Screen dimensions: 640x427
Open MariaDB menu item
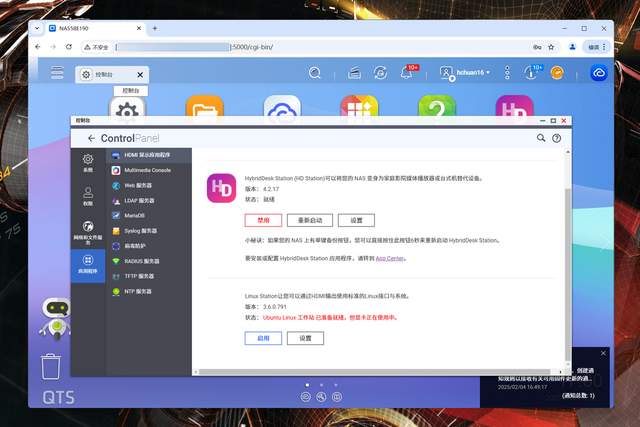[149, 215]
